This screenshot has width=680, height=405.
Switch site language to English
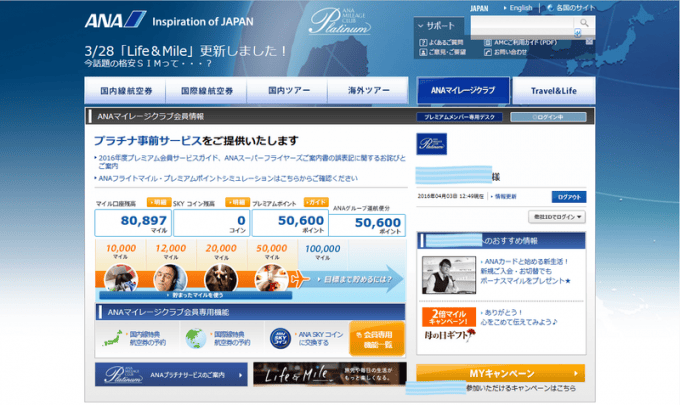[x=519, y=8]
